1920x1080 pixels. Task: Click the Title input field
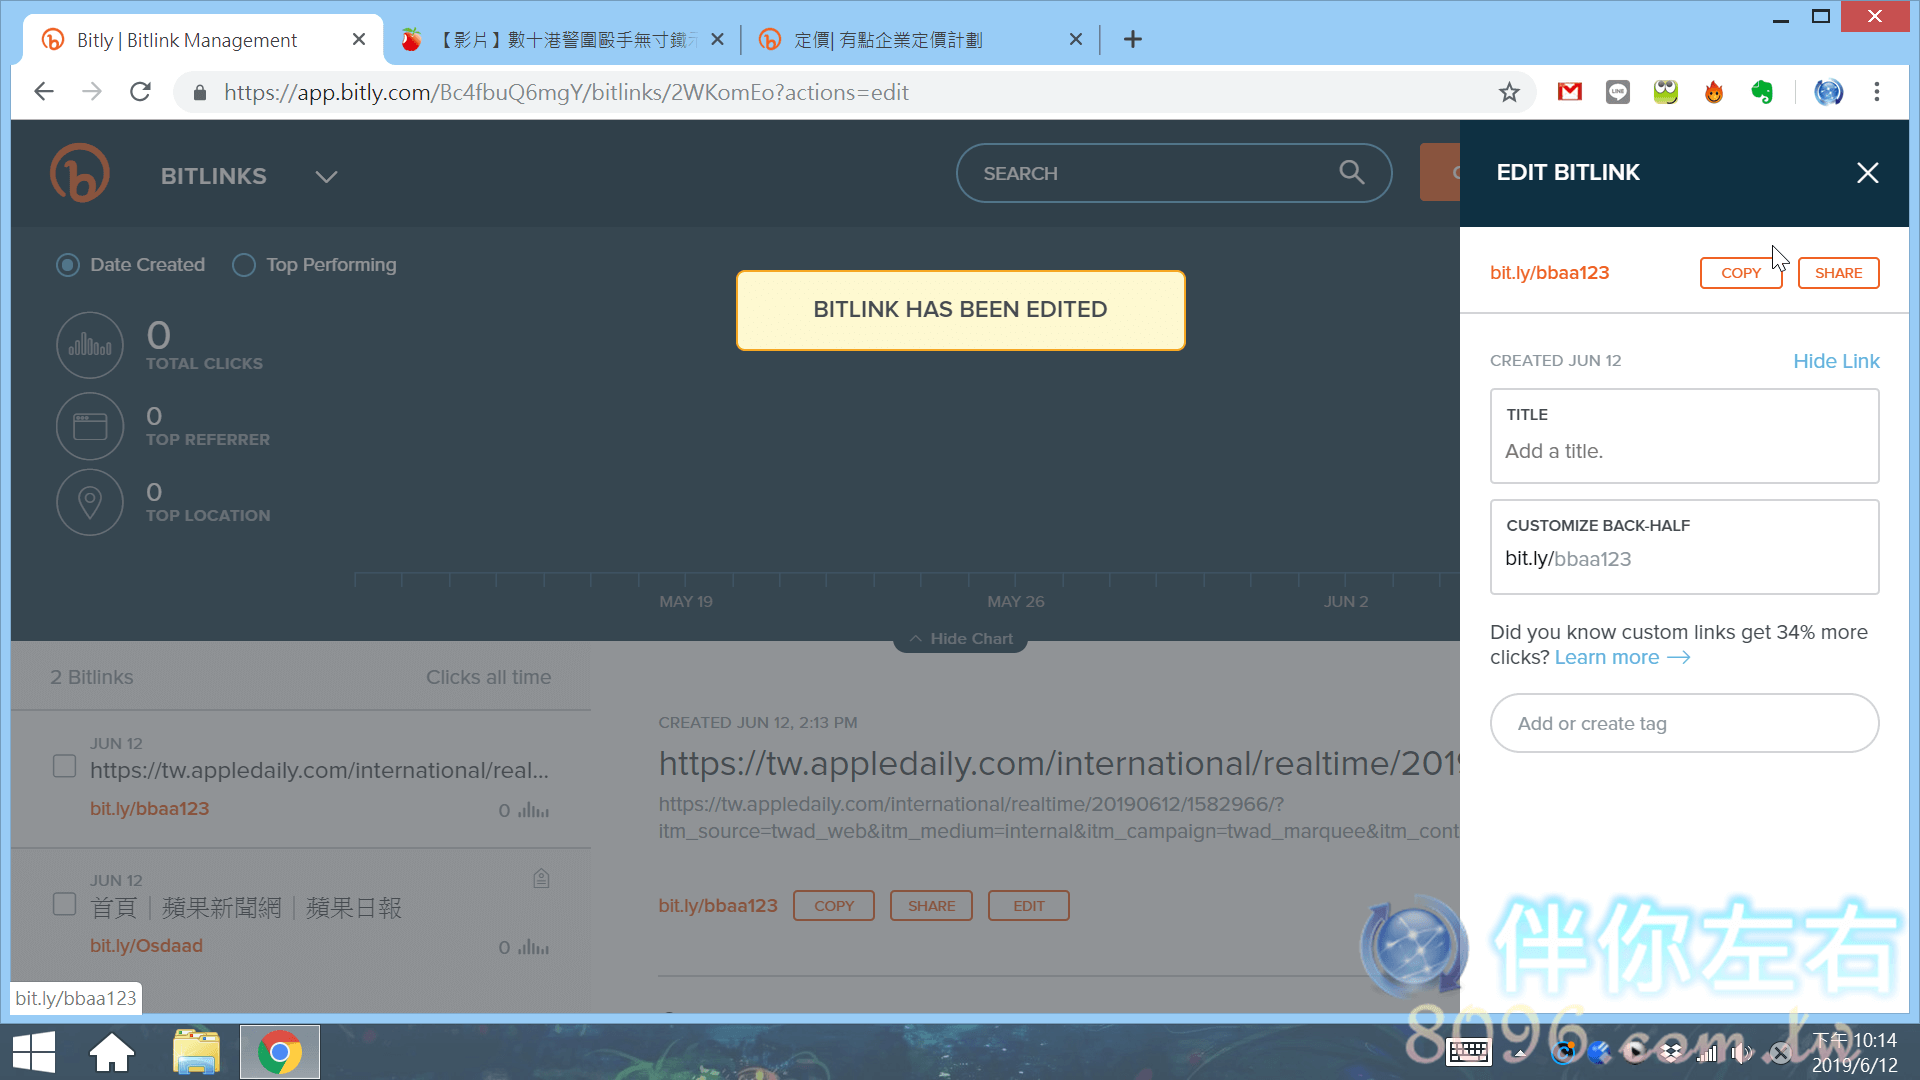click(1684, 436)
